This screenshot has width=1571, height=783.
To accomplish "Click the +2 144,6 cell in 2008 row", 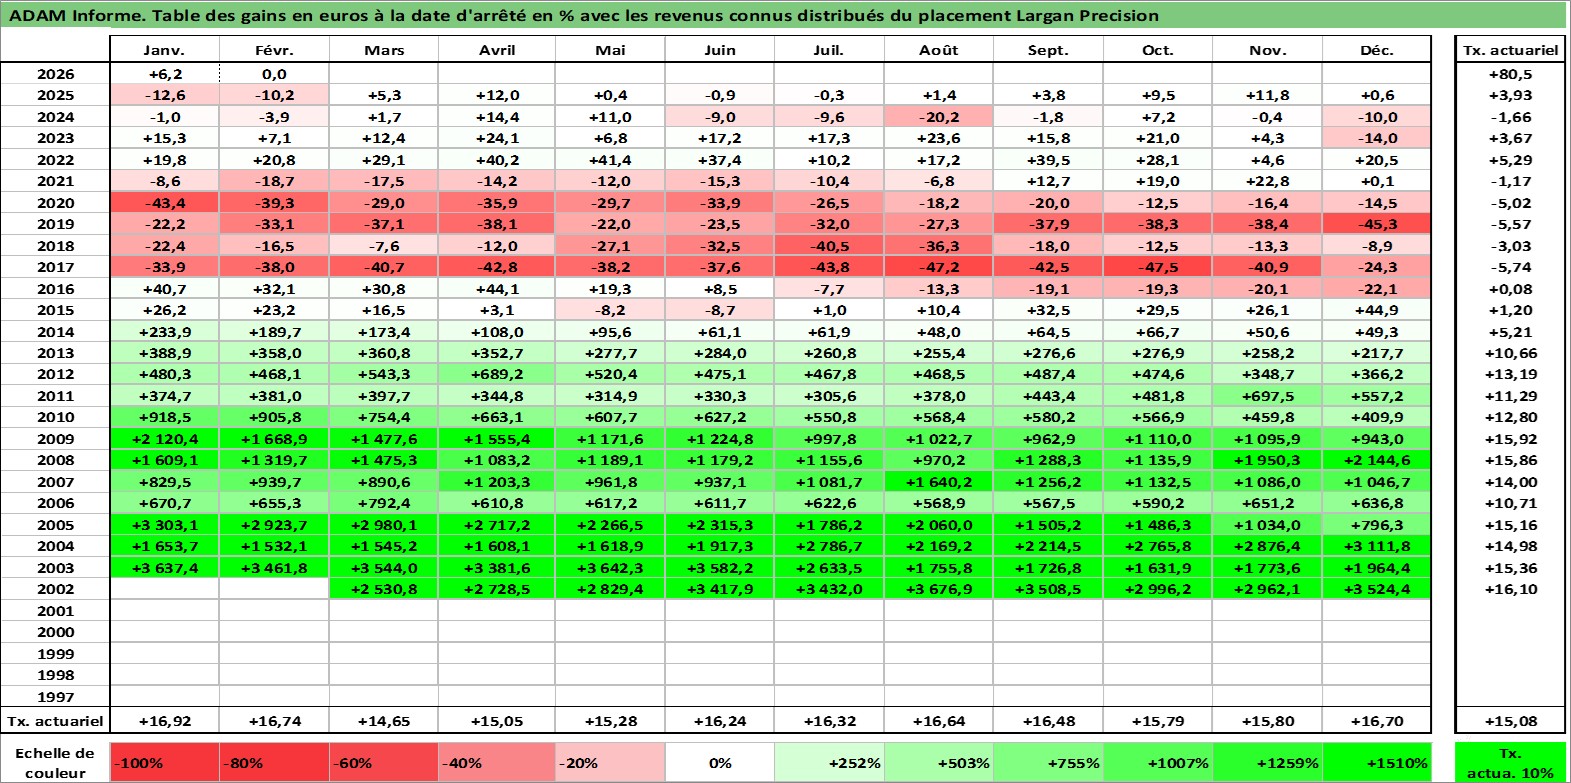I will (x=1376, y=460).
